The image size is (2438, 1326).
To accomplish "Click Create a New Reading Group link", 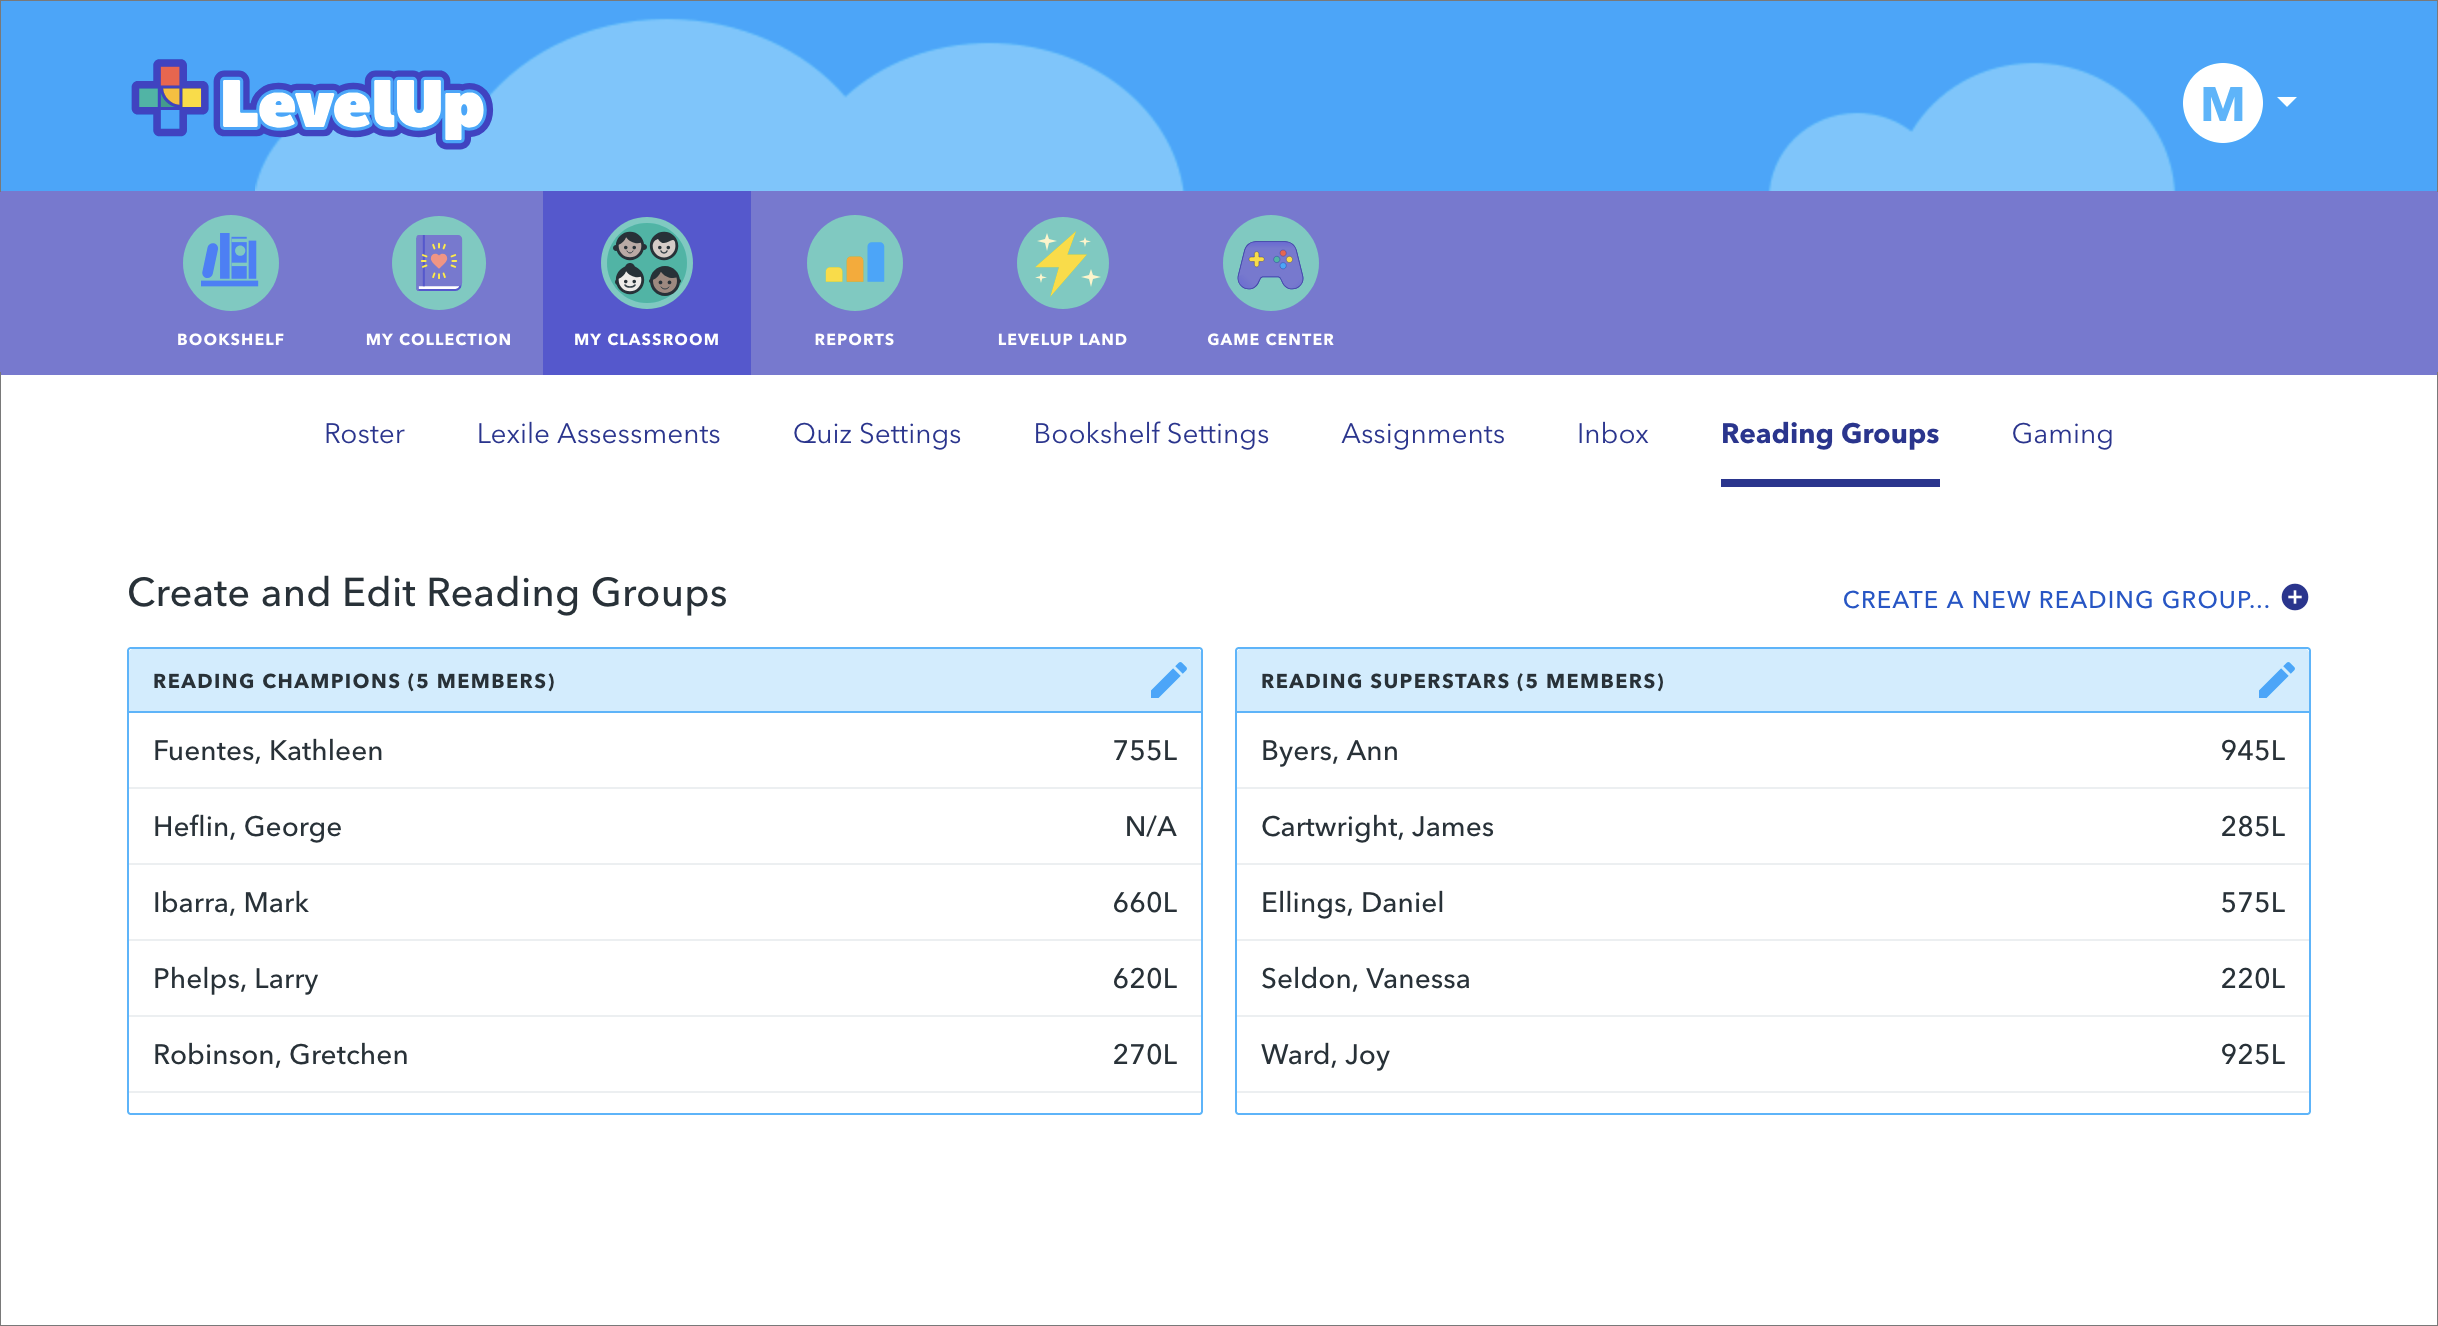I will pos(2055,599).
